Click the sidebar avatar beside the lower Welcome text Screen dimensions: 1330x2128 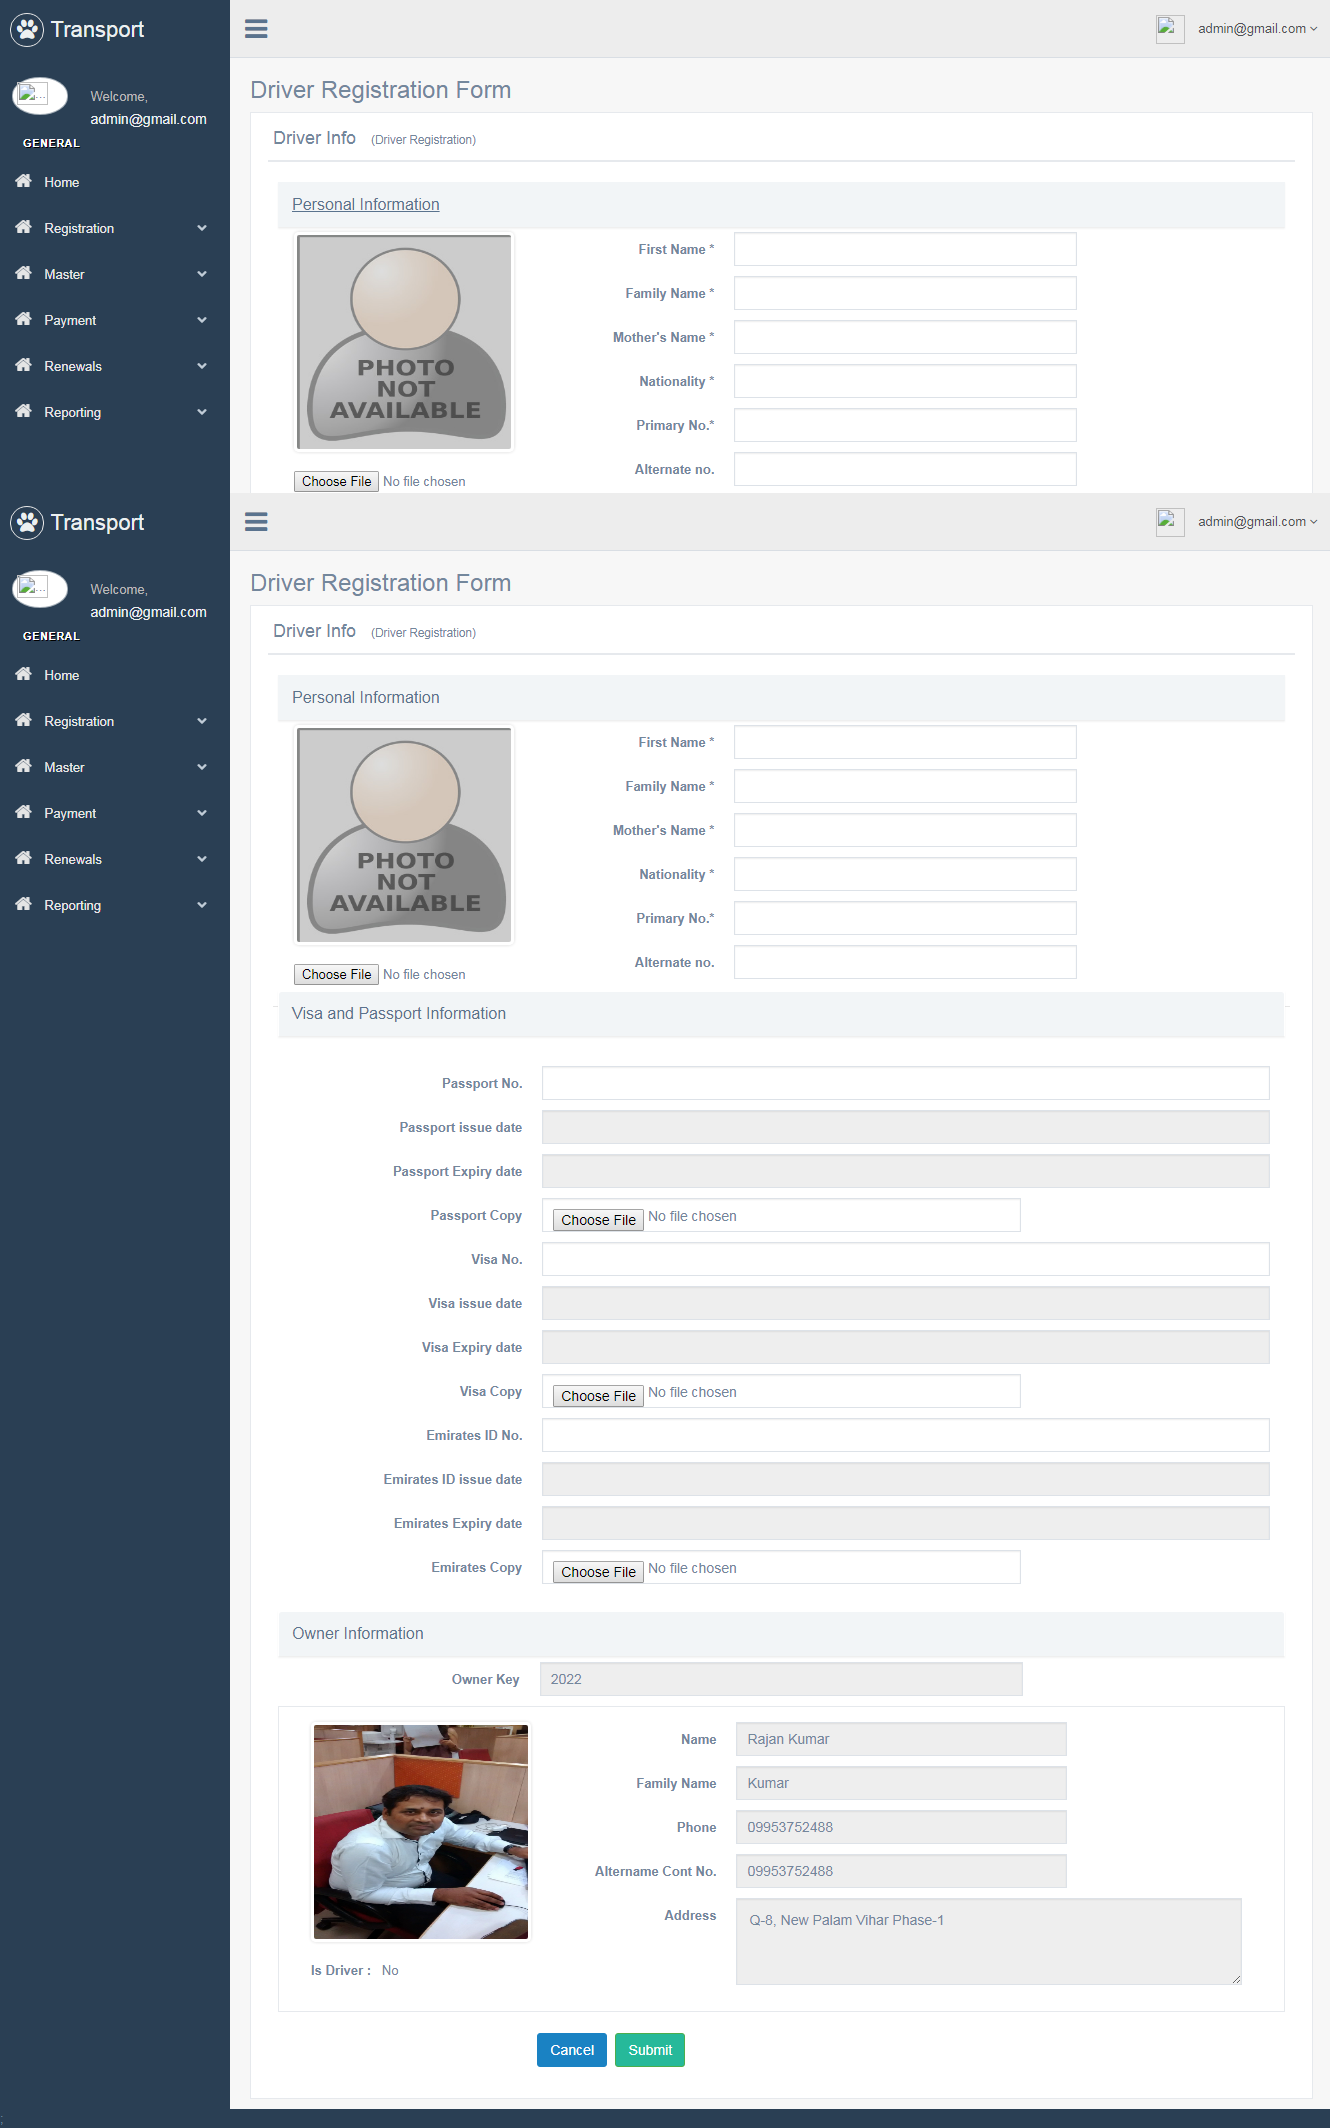click(40, 589)
